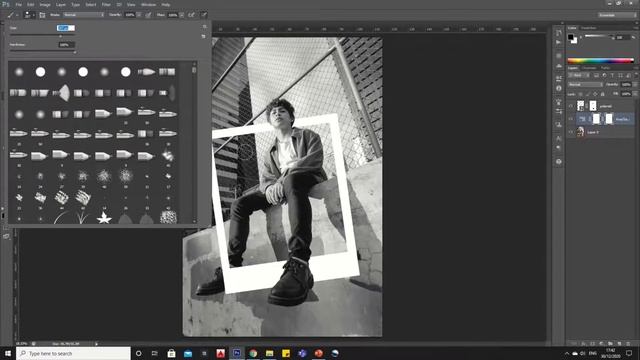Hide the polaroid layer
This screenshot has height=360, width=640.
571,106
